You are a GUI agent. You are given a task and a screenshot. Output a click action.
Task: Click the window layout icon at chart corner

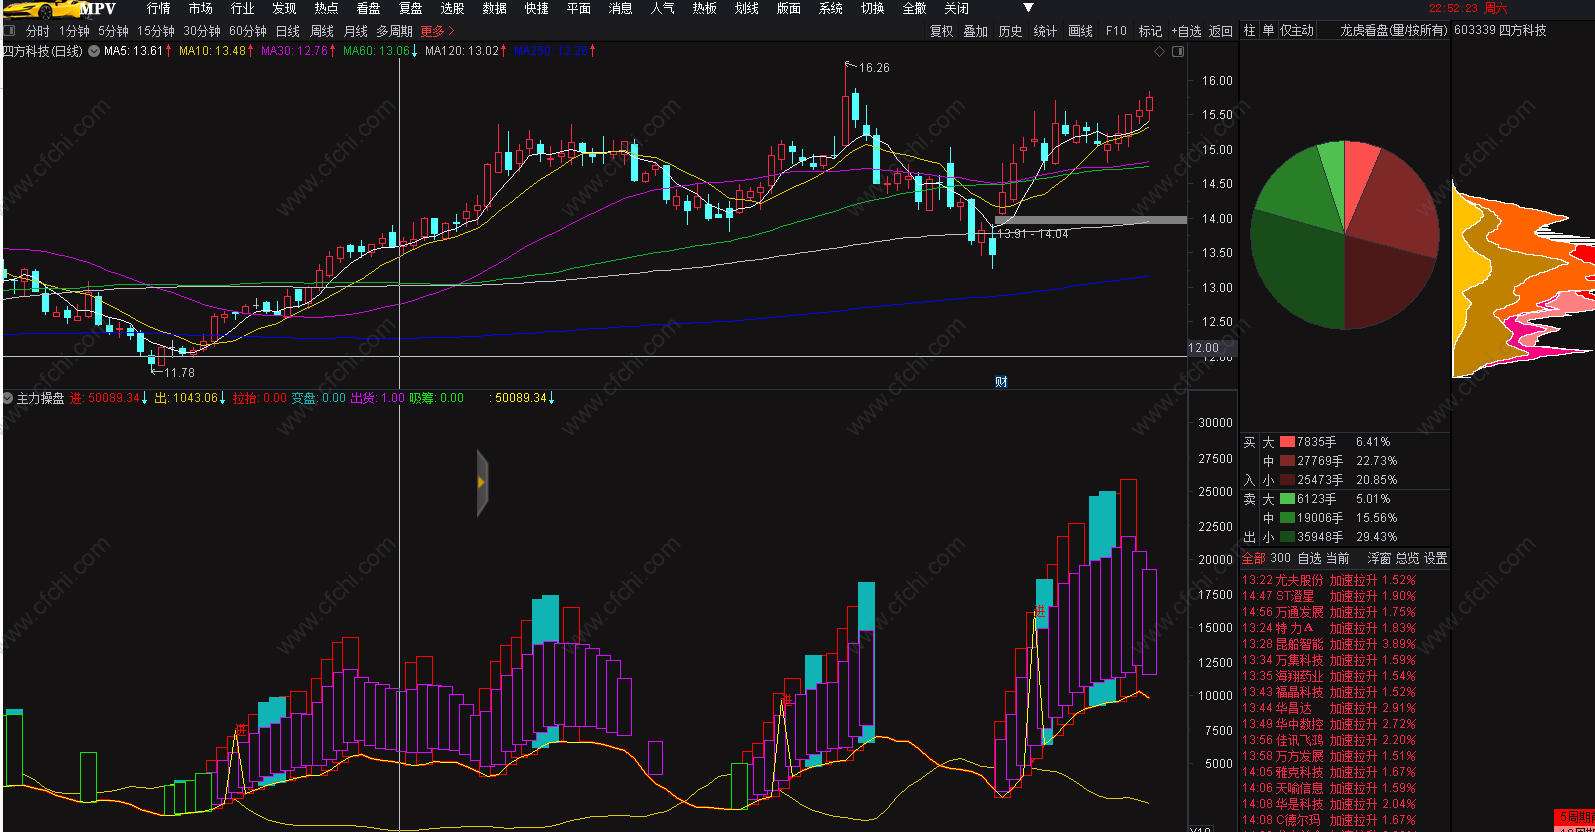tap(1178, 51)
